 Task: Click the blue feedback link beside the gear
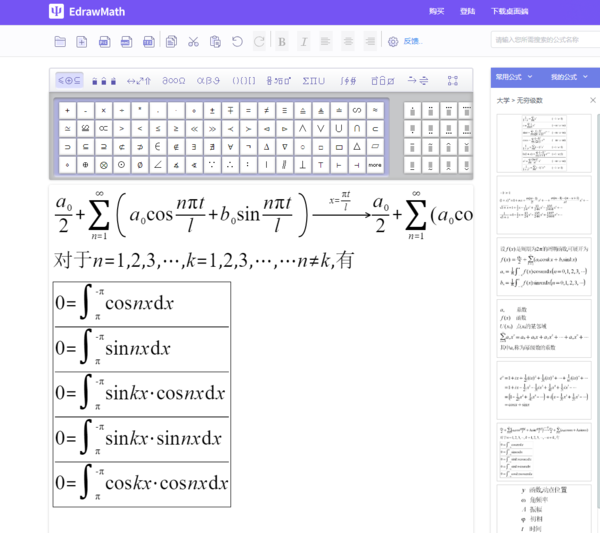(412, 41)
